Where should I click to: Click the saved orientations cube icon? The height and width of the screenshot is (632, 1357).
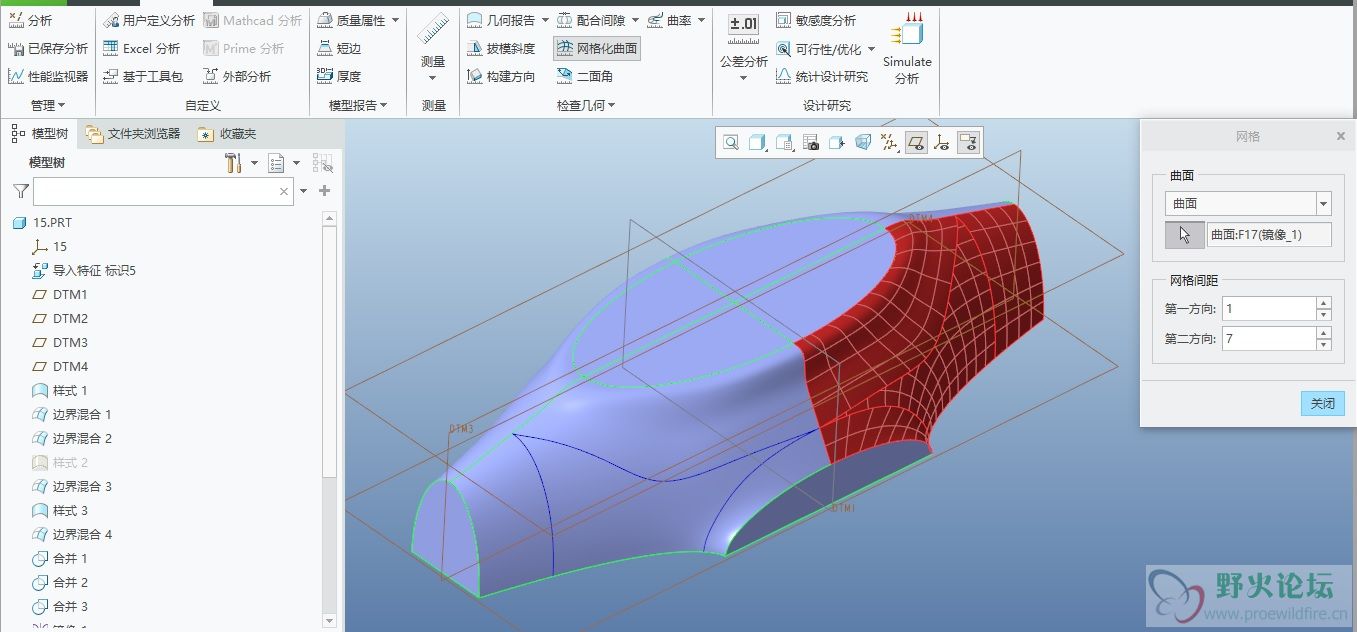click(785, 143)
